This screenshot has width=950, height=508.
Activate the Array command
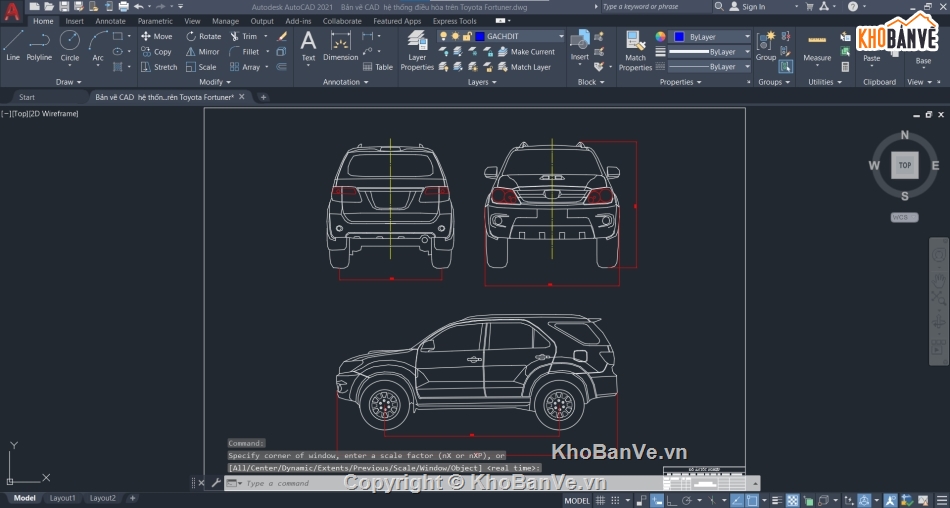(x=245, y=67)
